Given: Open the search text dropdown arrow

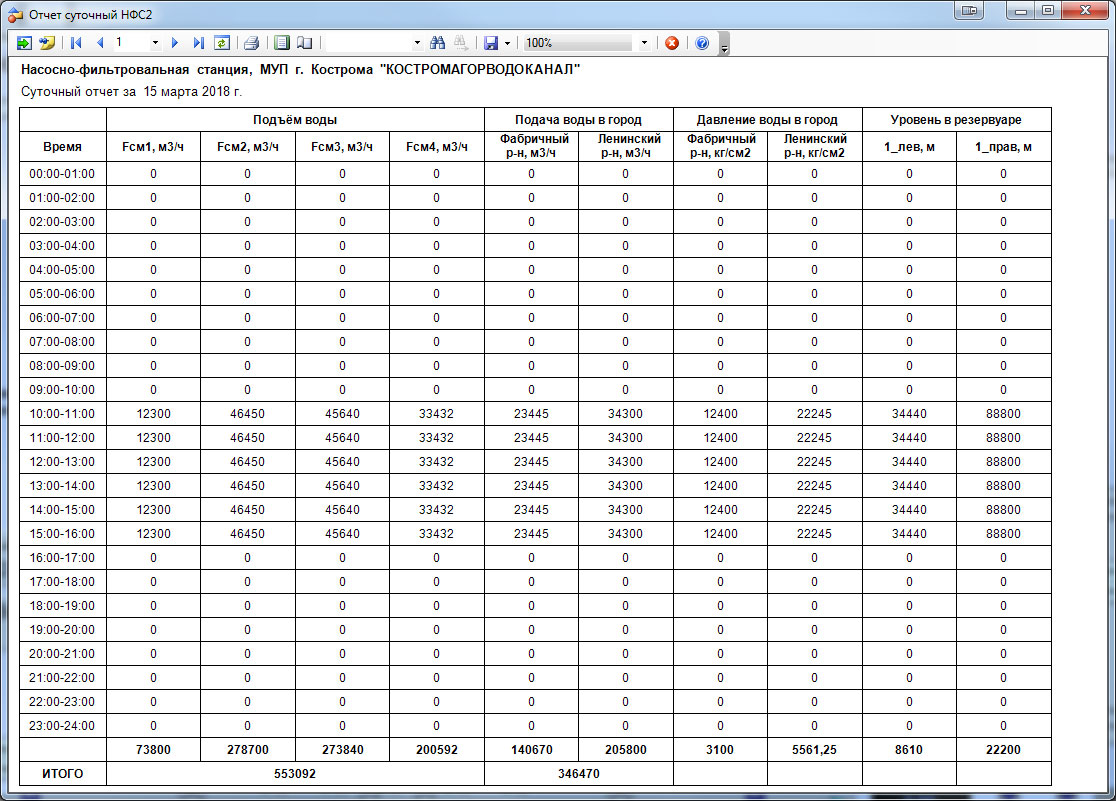Looking at the screenshot, I should [417, 43].
